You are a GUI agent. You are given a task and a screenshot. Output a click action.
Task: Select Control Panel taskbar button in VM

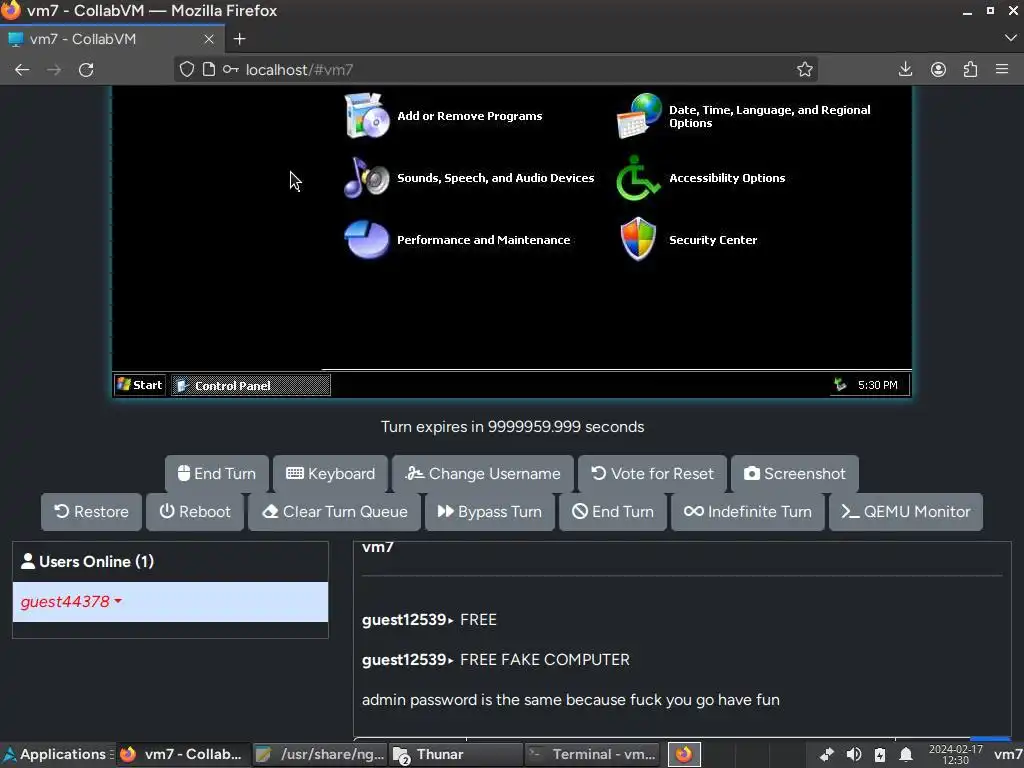(x=251, y=385)
